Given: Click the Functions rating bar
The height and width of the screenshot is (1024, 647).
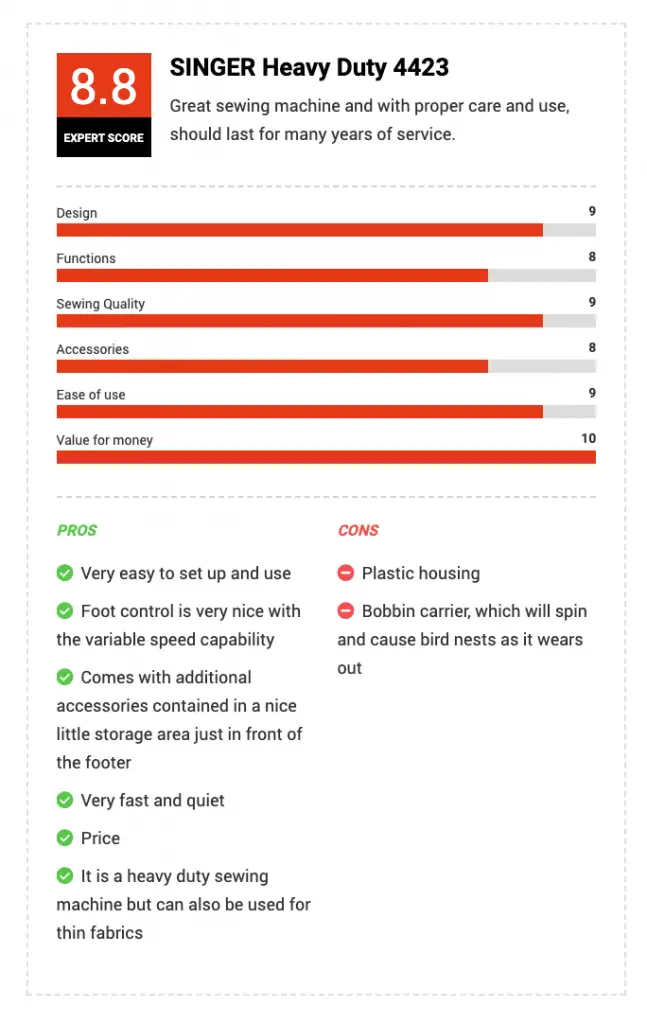Looking at the screenshot, I should (326, 276).
